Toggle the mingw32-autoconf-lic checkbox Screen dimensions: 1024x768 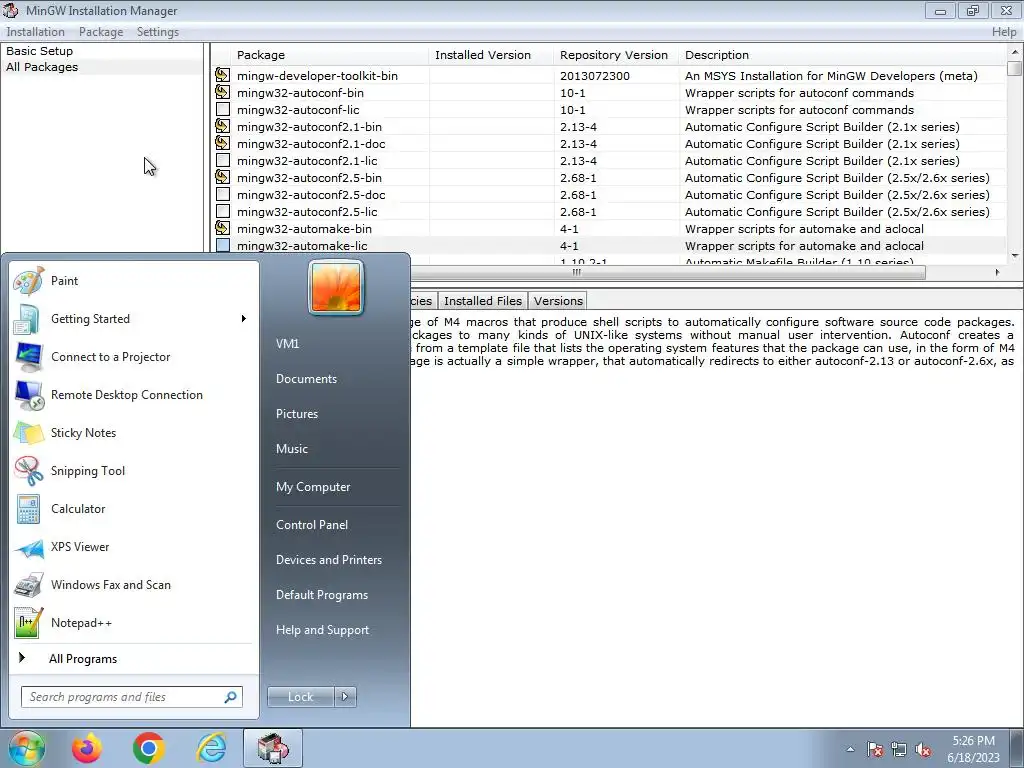click(x=223, y=109)
